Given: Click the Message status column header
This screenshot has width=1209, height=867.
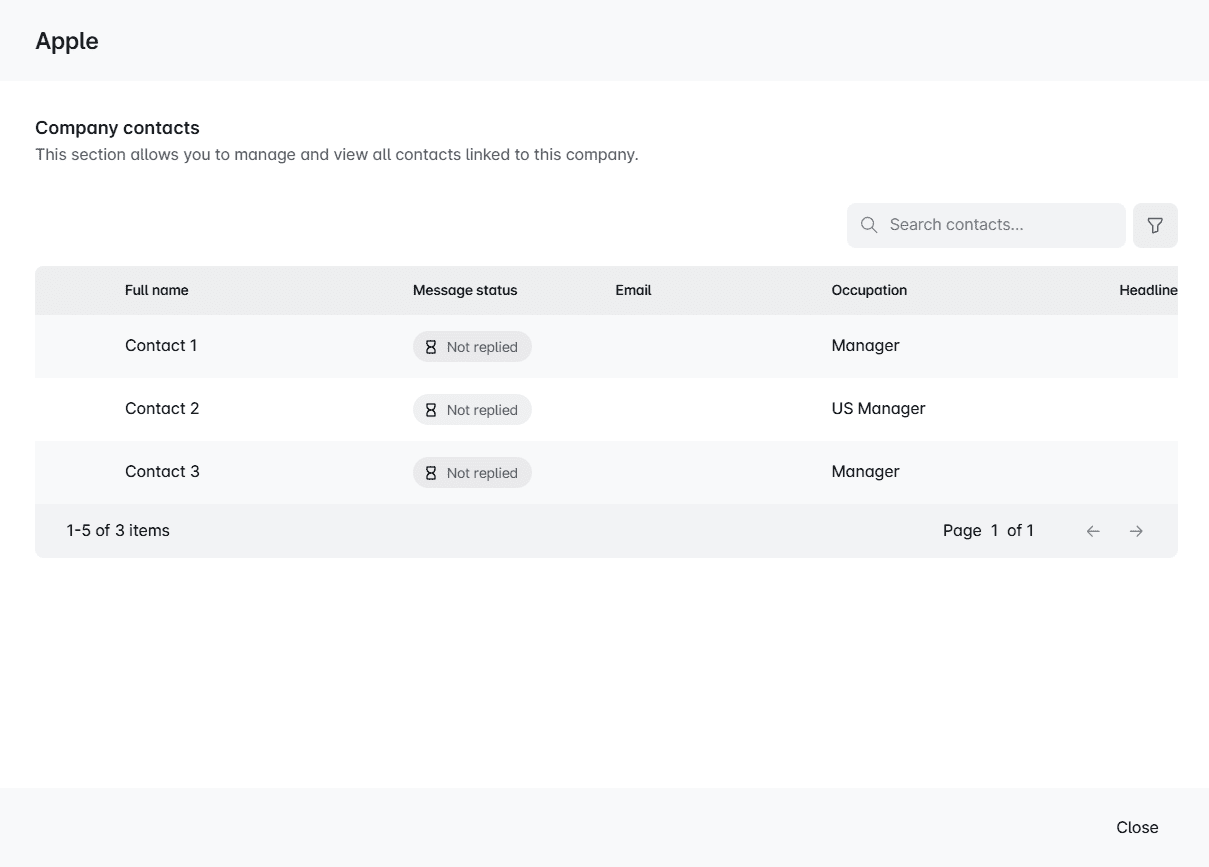Looking at the screenshot, I should [465, 290].
